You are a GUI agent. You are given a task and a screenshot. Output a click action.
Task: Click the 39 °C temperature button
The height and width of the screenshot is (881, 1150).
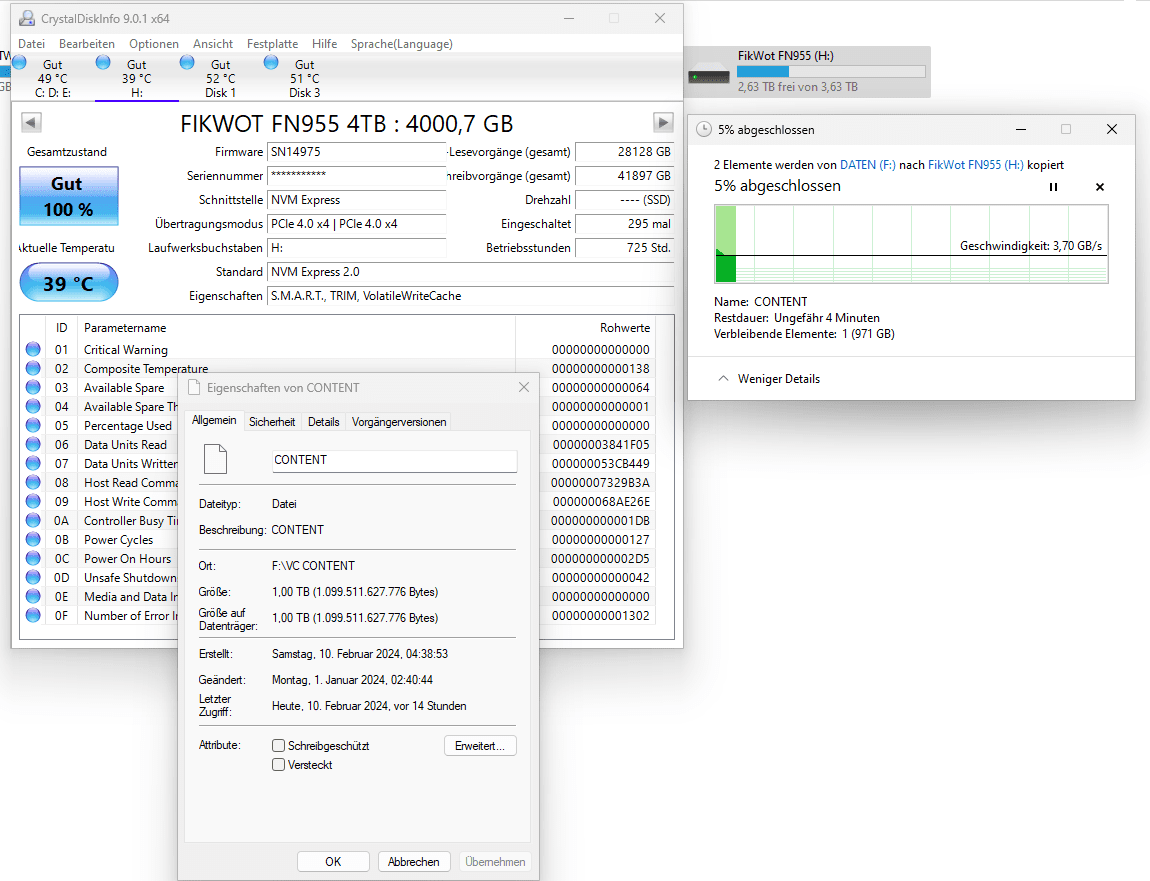pos(69,282)
